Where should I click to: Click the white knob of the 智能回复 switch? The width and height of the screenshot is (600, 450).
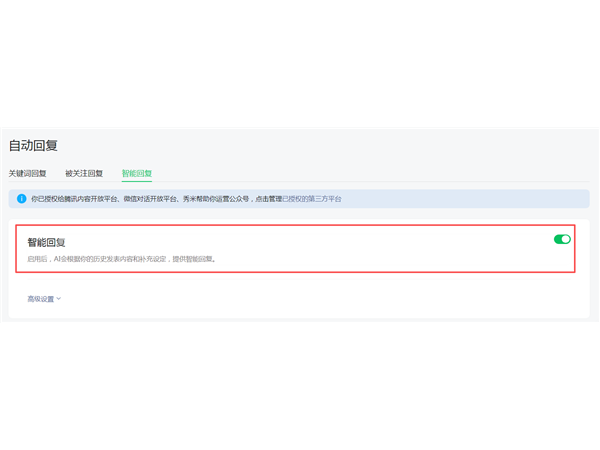coord(566,239)
